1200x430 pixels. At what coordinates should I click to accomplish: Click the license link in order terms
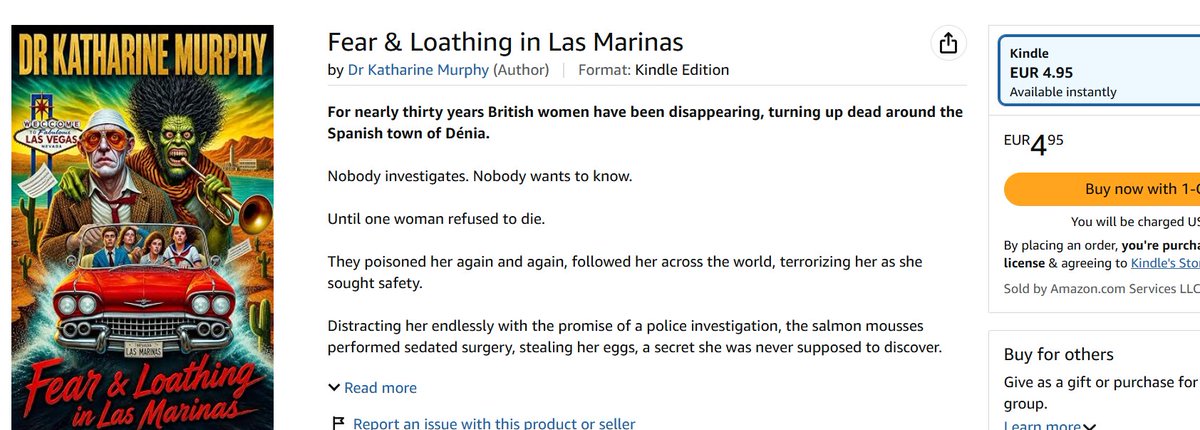1023,263
